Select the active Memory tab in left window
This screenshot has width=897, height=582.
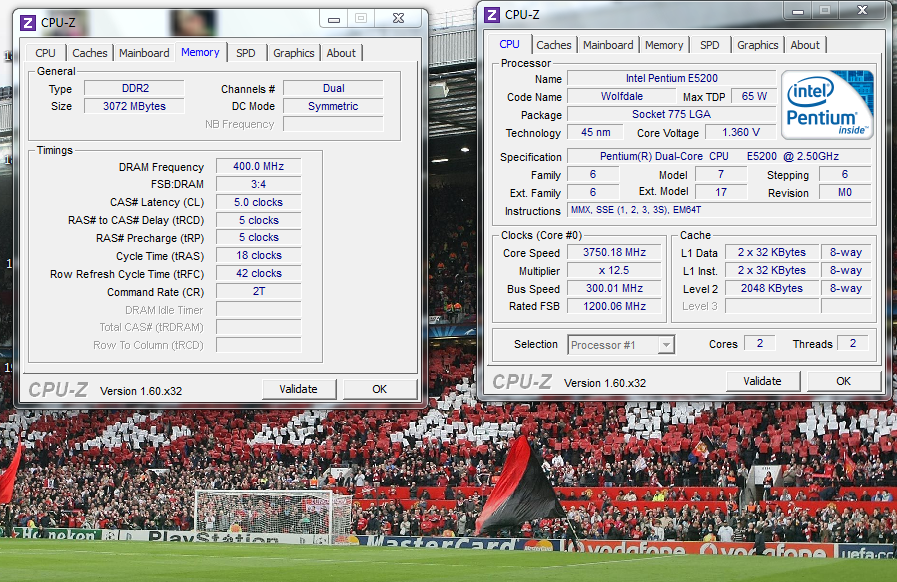200,52
